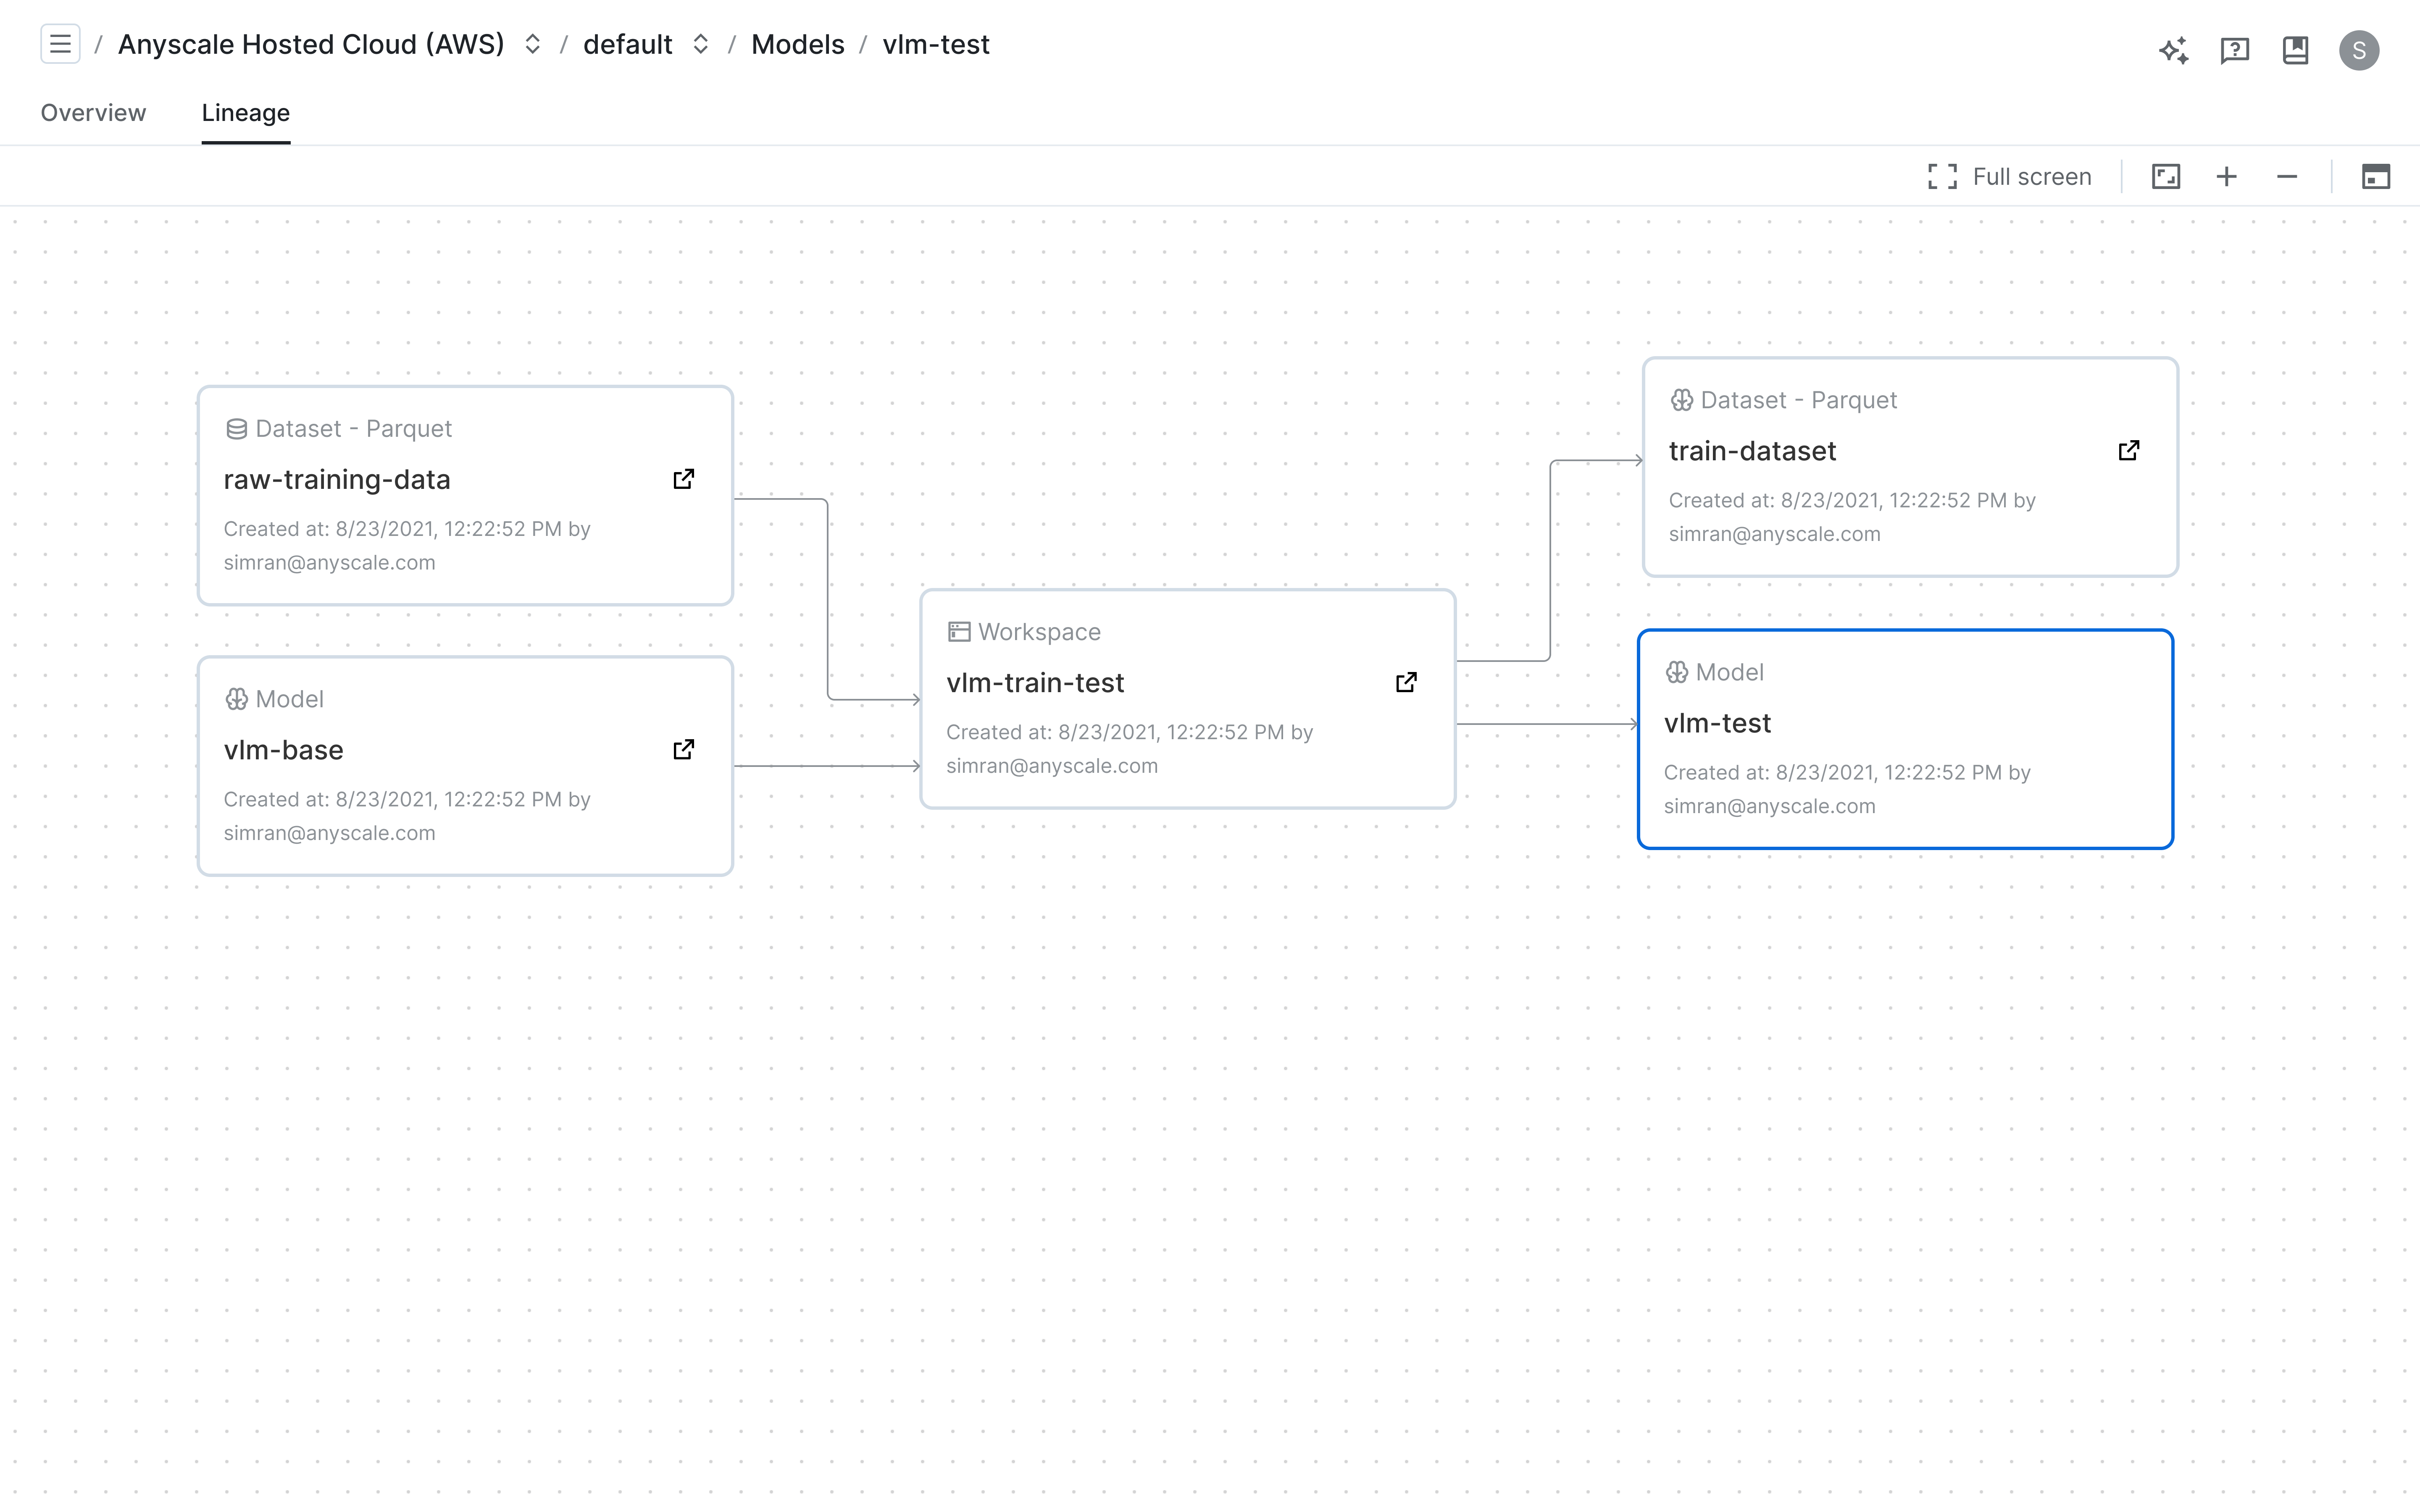Open the sidebar hamburger menu

click(60, 45)
